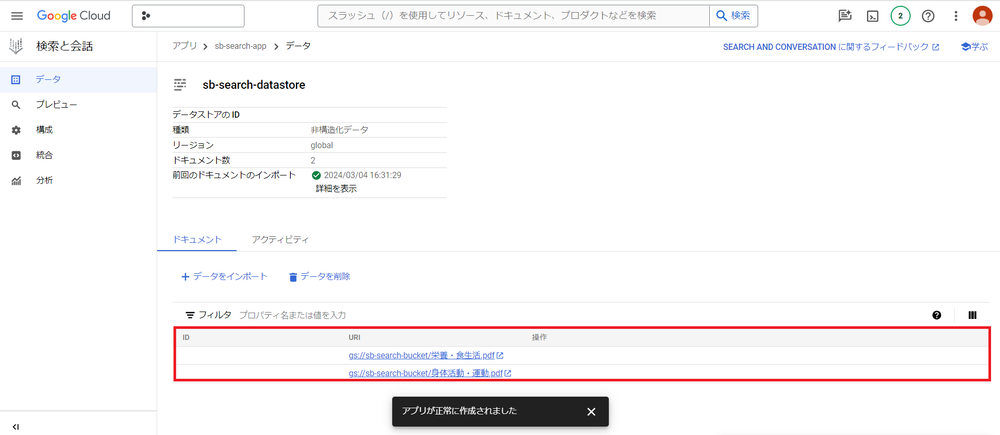Go to アプリ breadcrumb

click(x=184, y=46)
